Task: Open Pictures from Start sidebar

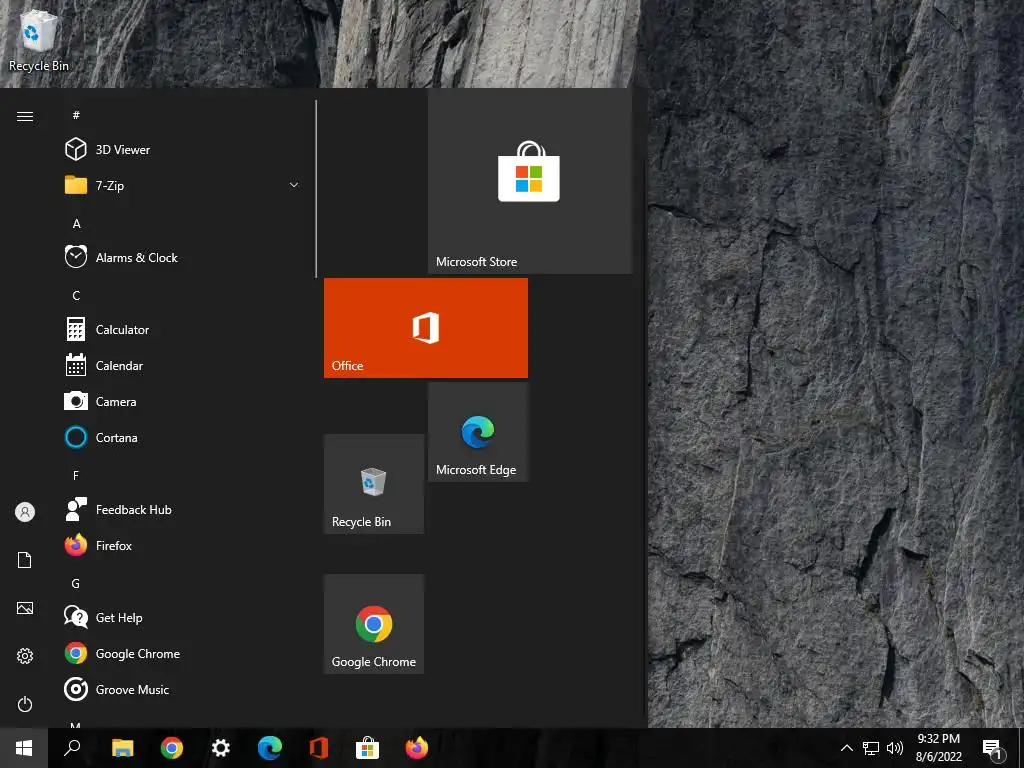Action: tap(25, 608)
